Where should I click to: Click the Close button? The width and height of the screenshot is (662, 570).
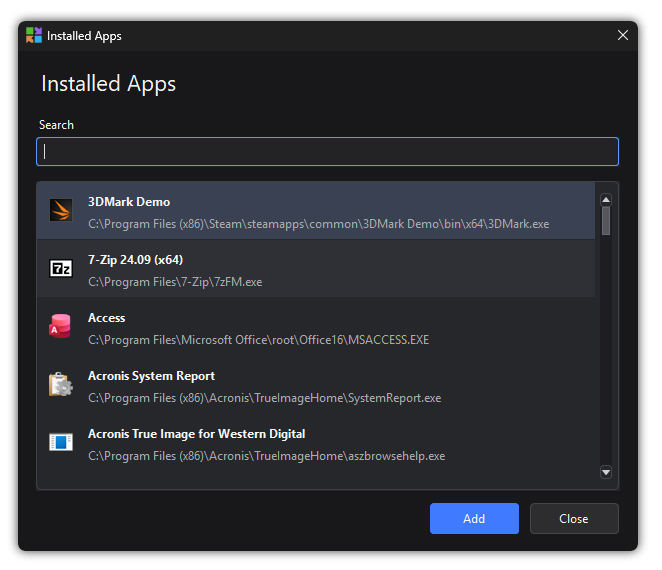click(574, 518)
